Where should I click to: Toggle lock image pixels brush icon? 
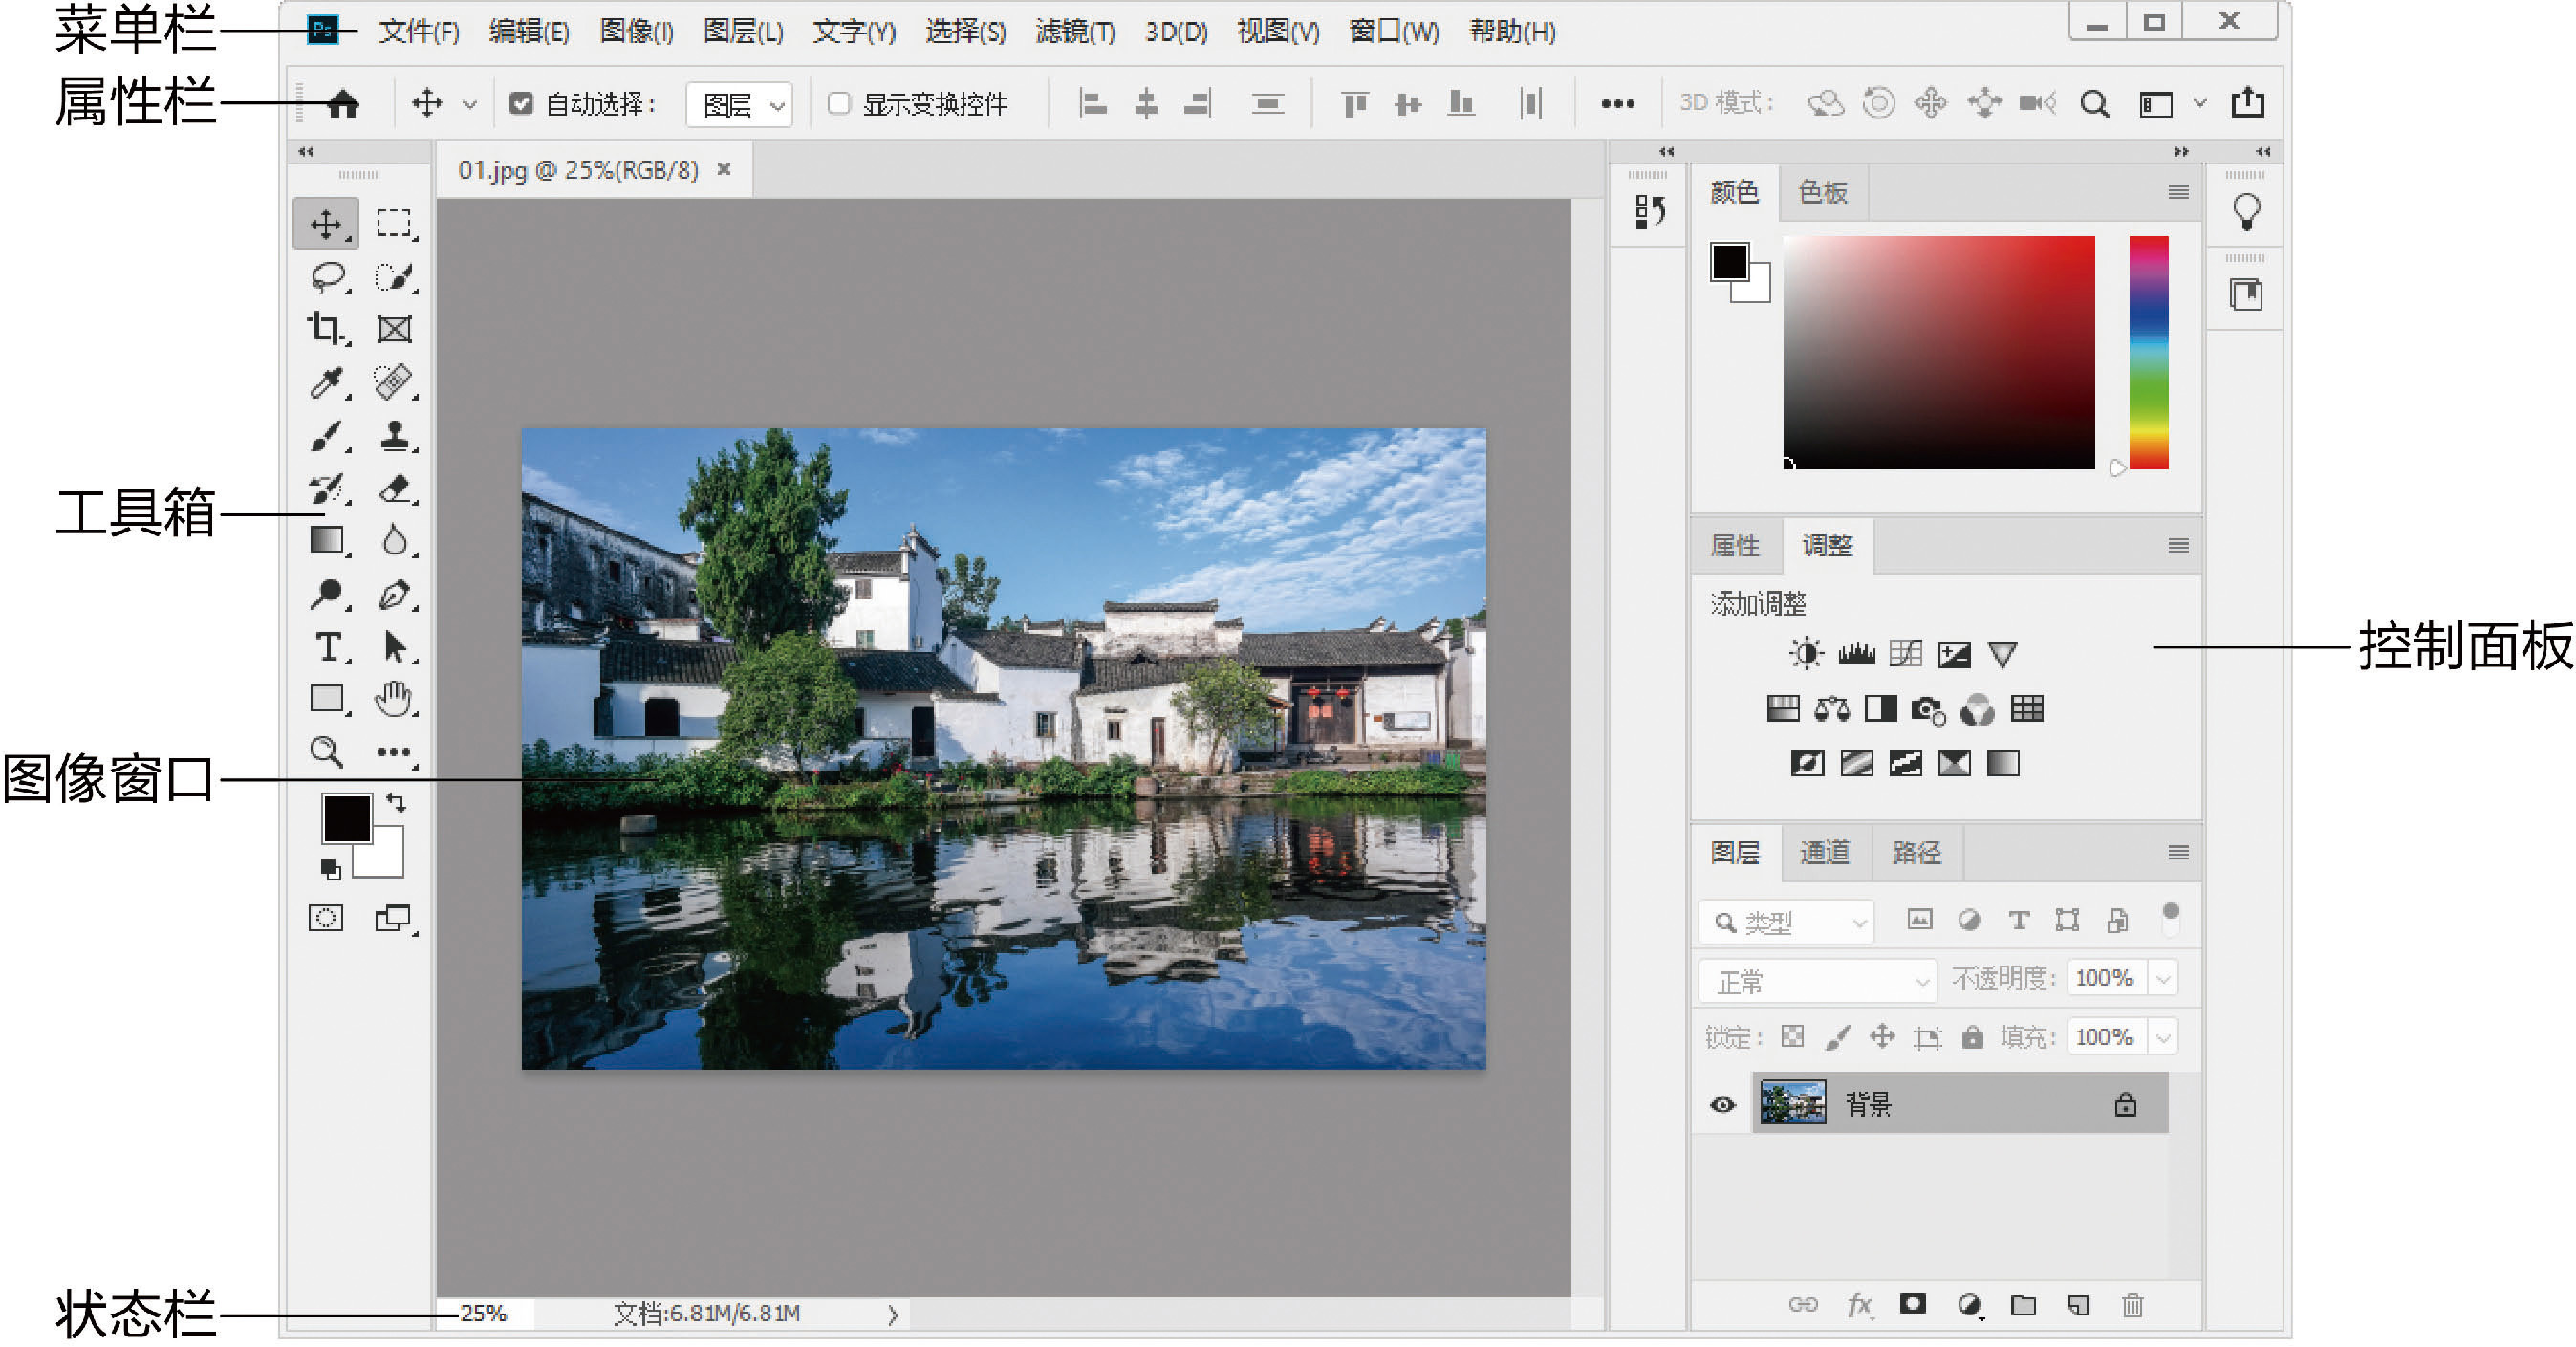[x=1837, y=1037]
